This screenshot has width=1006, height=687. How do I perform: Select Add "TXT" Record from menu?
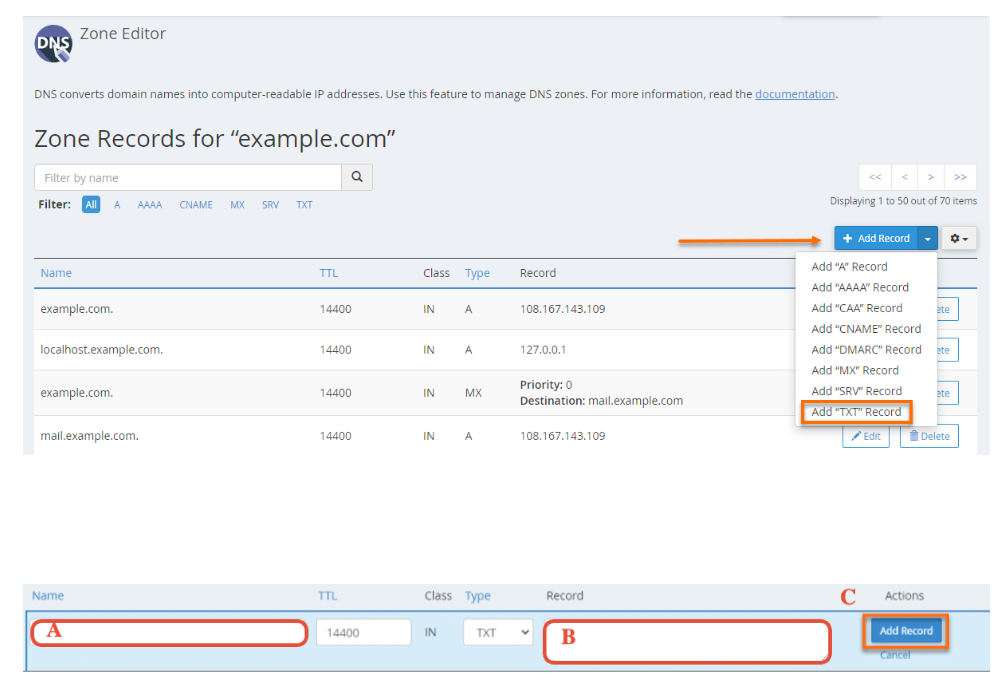click(x=856, y=412)
